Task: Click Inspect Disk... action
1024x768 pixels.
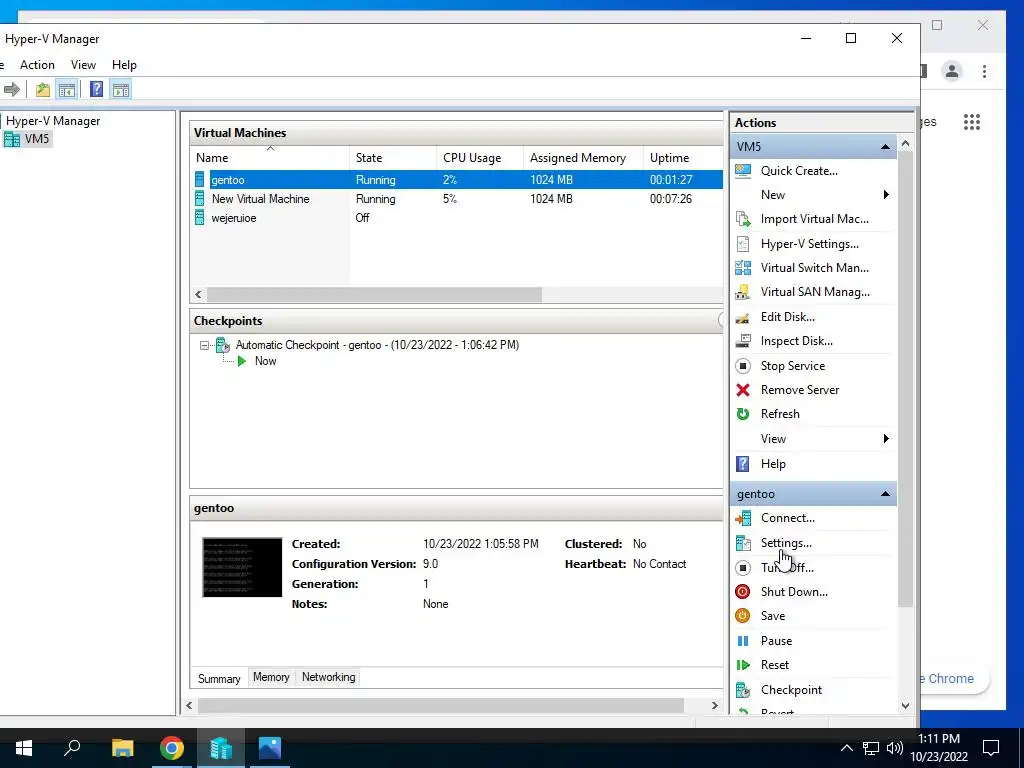Action: pyautogui.click(x=796, y=341)
